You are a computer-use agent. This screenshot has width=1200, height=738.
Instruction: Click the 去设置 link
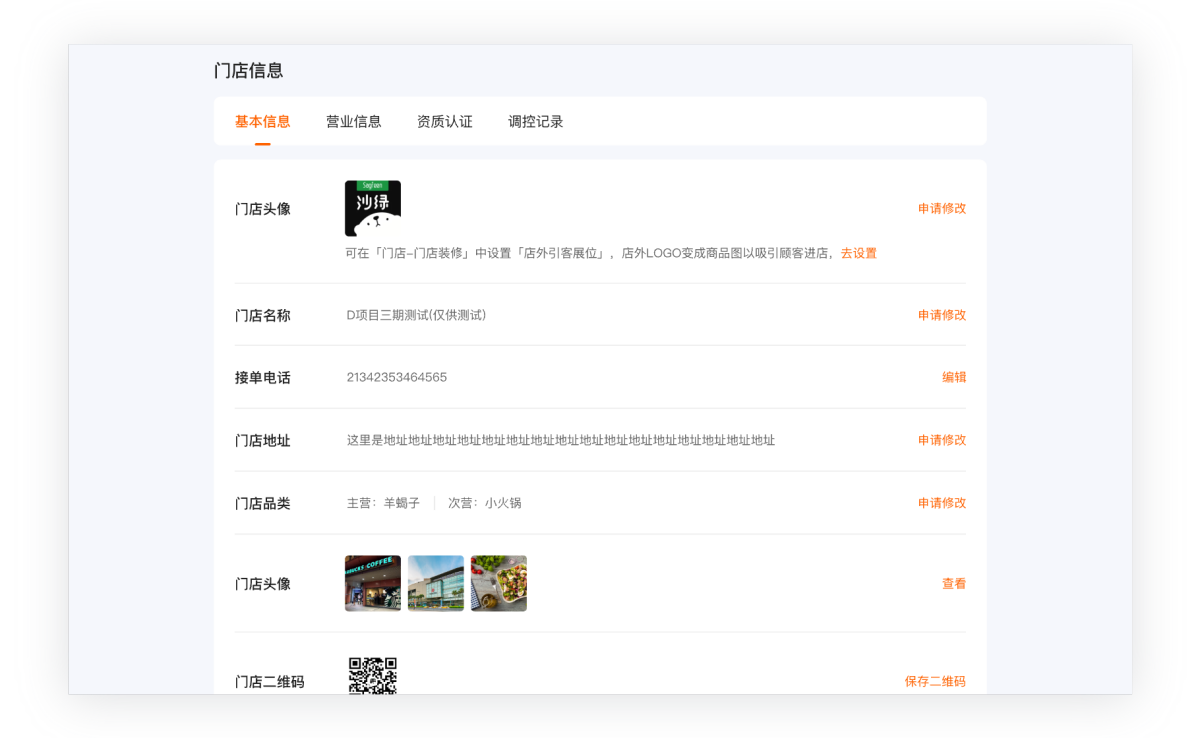[858, 254]
